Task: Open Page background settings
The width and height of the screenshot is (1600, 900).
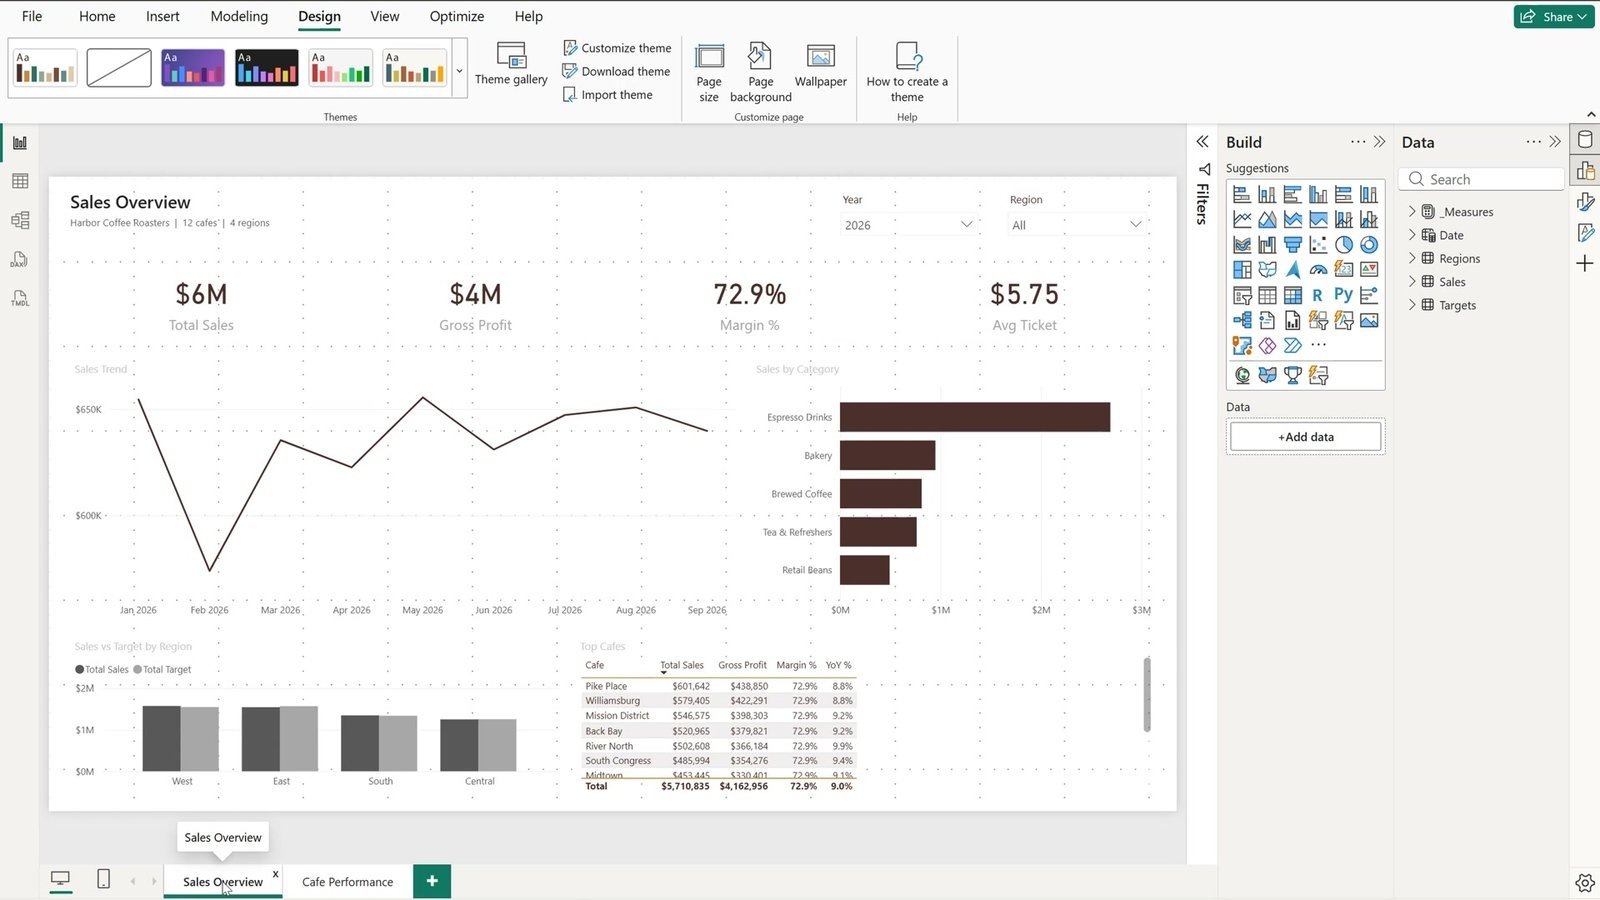Action: point(760,72)
